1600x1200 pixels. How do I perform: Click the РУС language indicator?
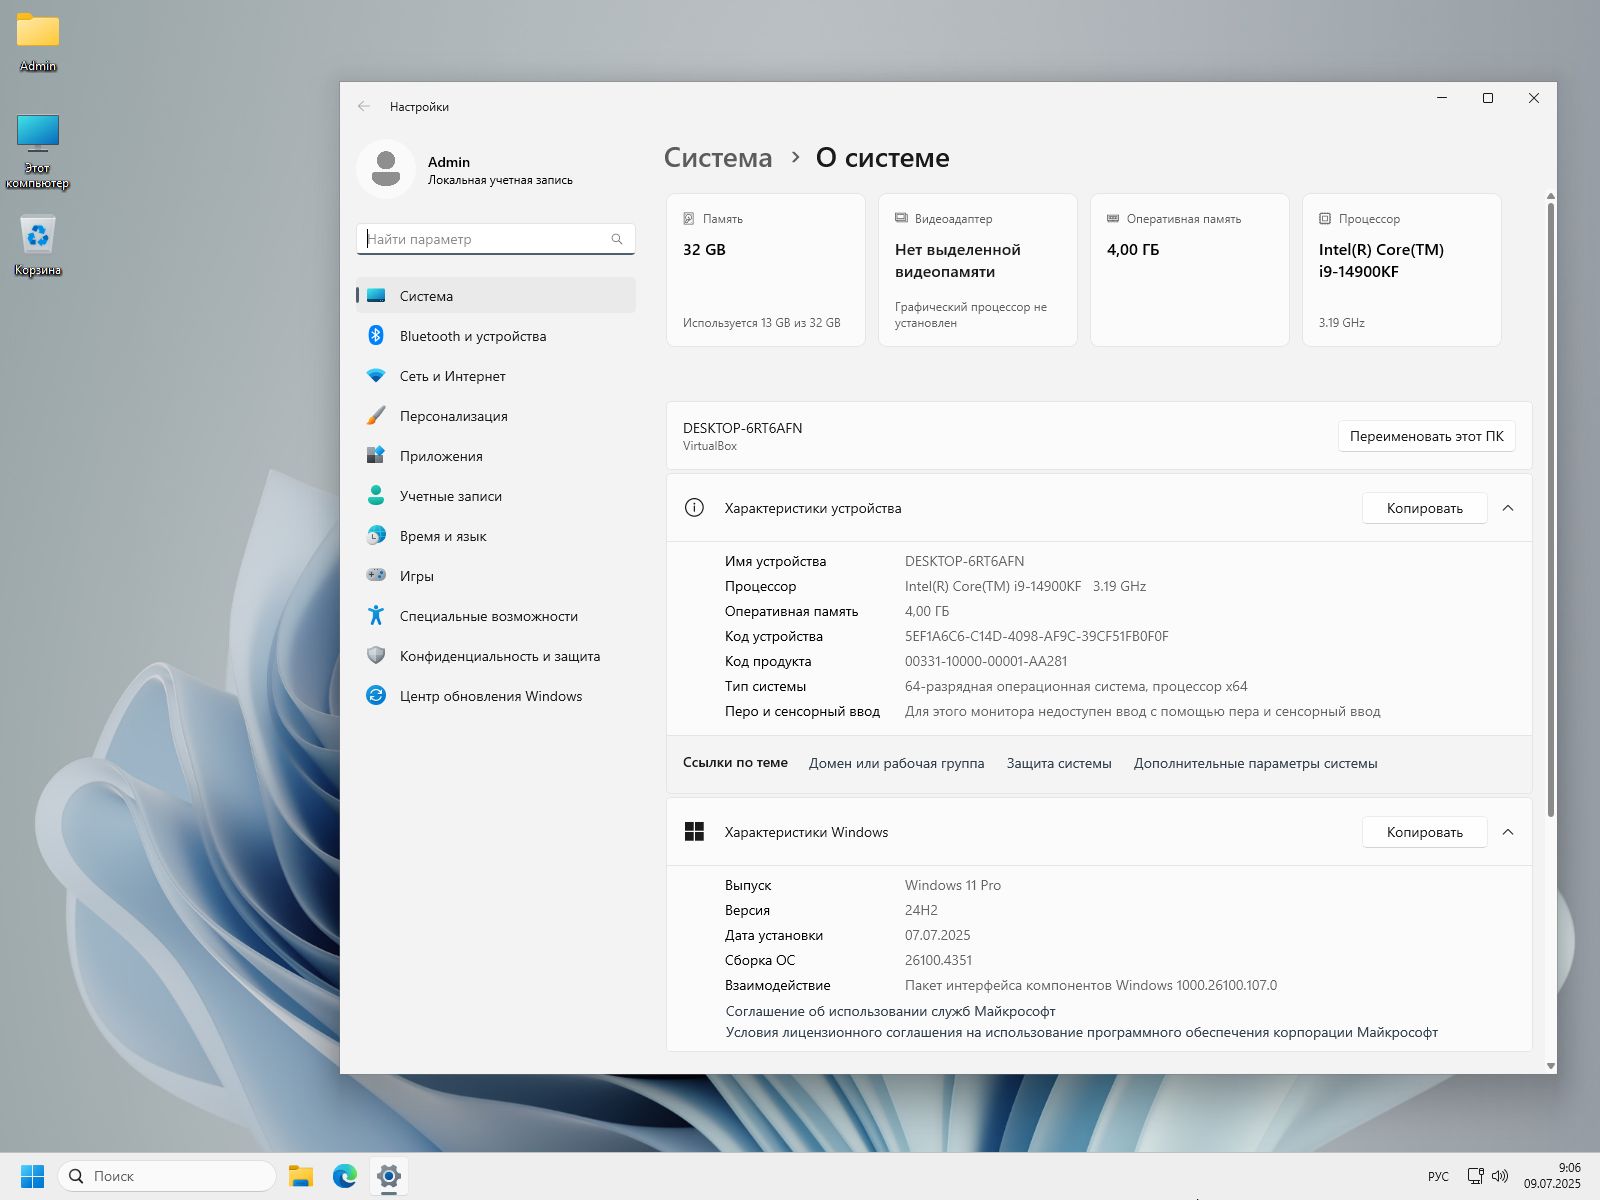[x=1438, y=1176]
